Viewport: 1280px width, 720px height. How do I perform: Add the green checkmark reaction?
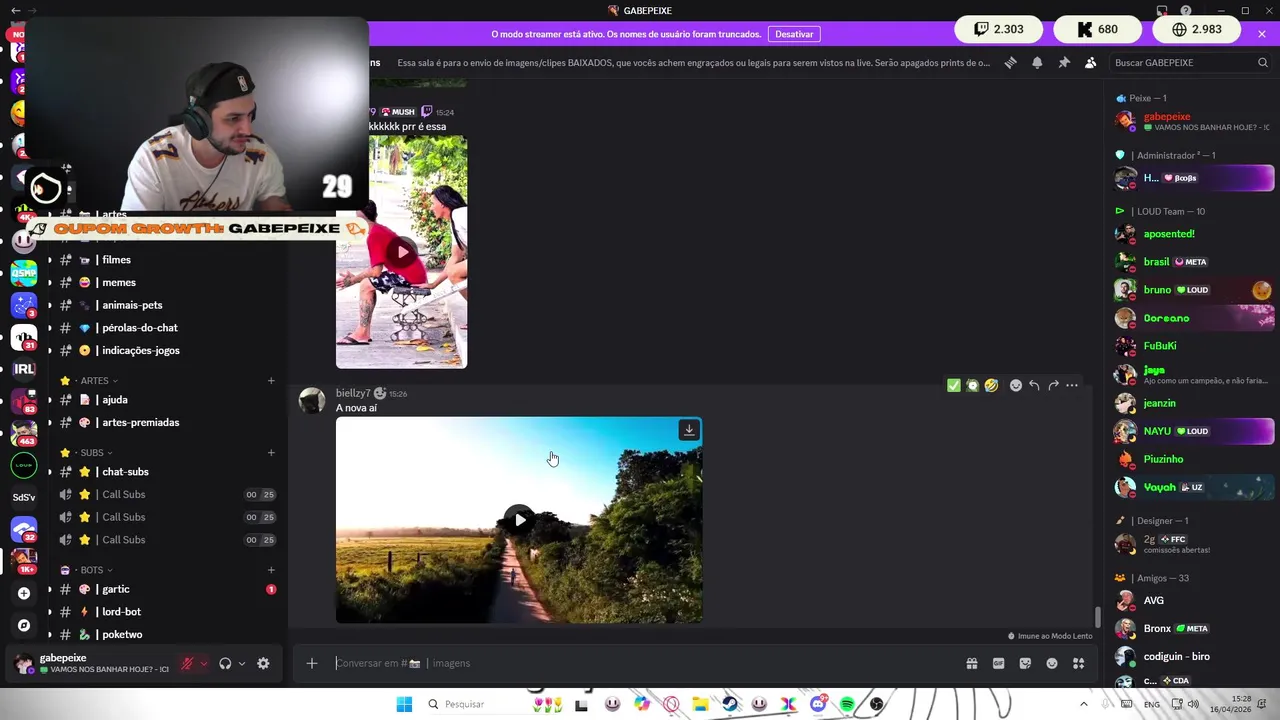953,385
